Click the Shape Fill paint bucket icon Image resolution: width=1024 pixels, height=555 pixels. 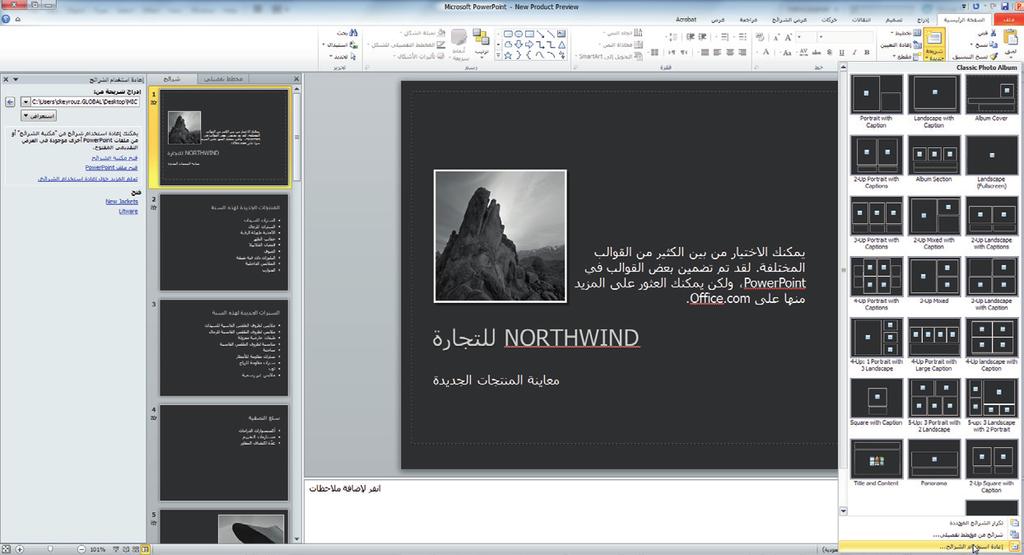[x=441, y=33]
